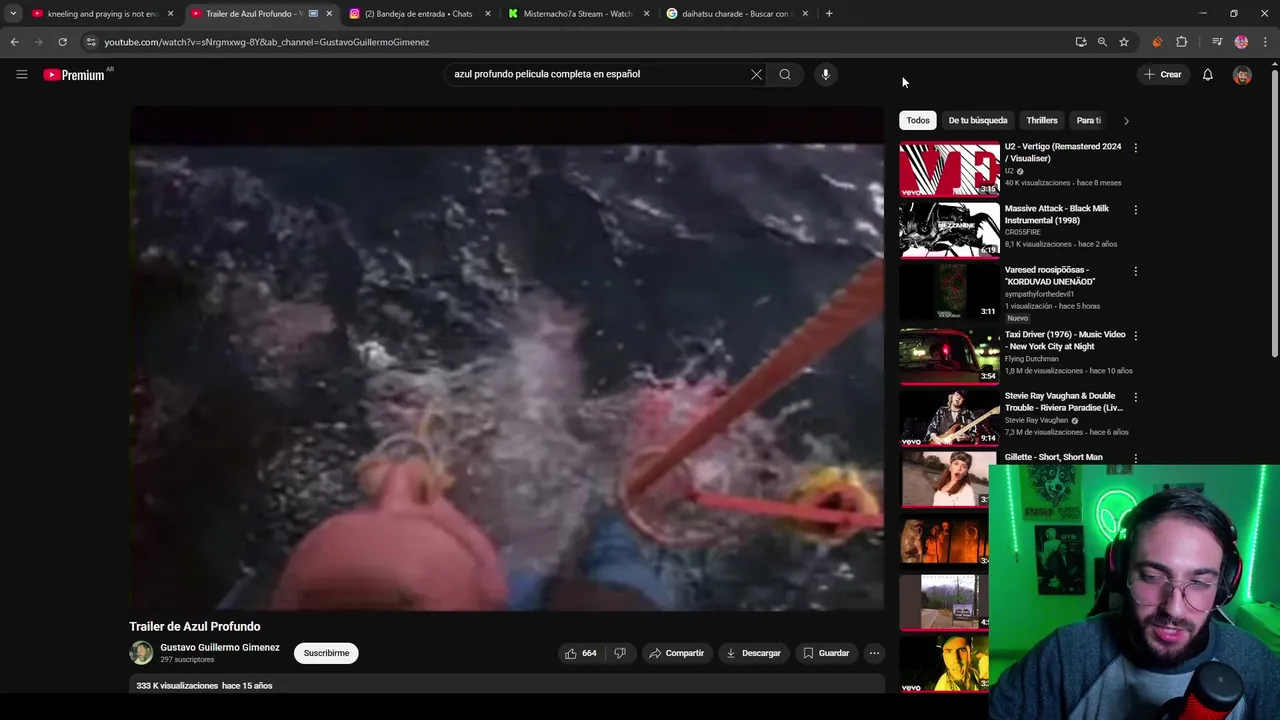
Task: Focus the YouTube search field
Action: point(598,74)
